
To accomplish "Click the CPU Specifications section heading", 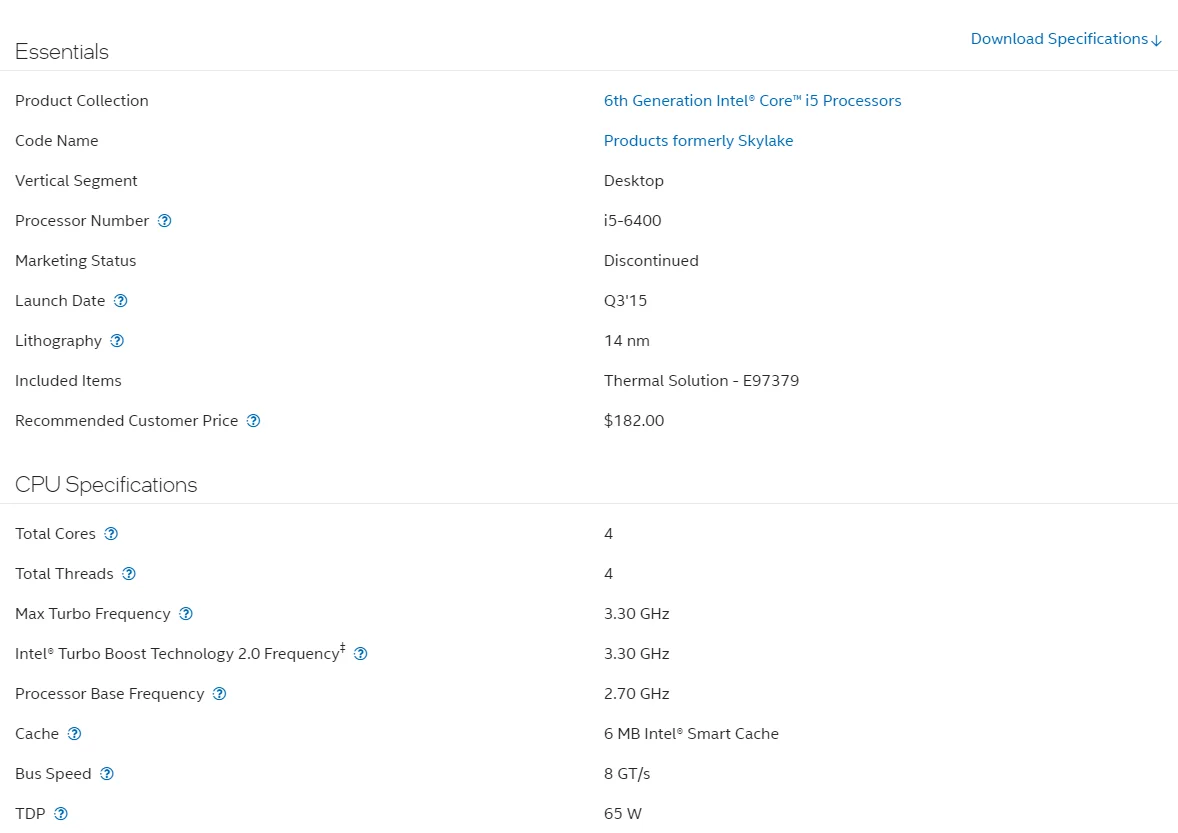I will 106,485.
